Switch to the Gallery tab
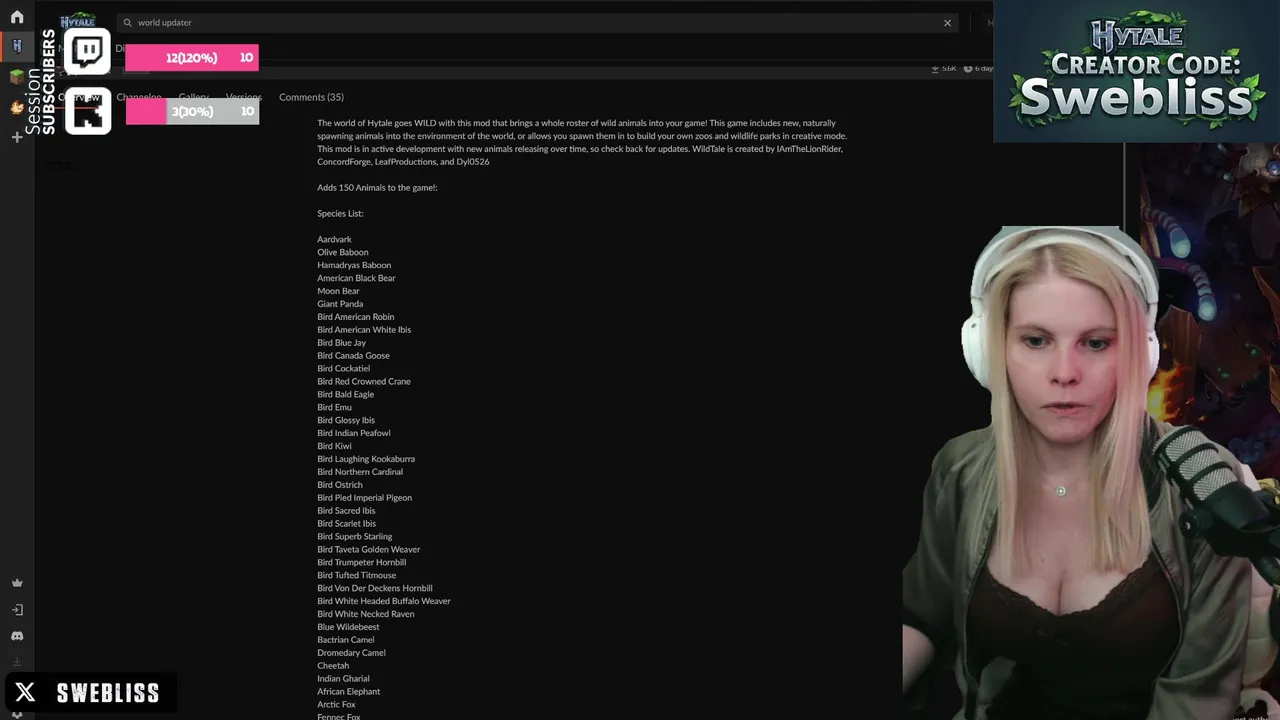 tap(194, 97)
